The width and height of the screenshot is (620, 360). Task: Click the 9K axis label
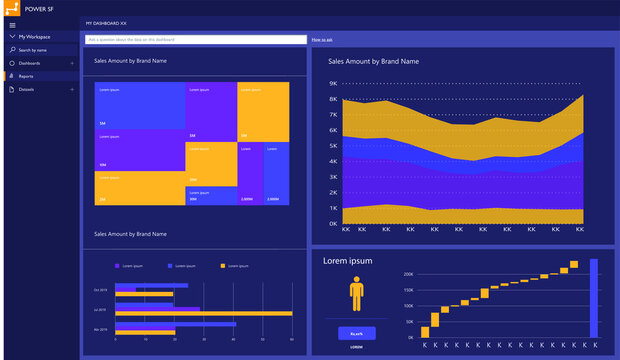click(333, 83)
